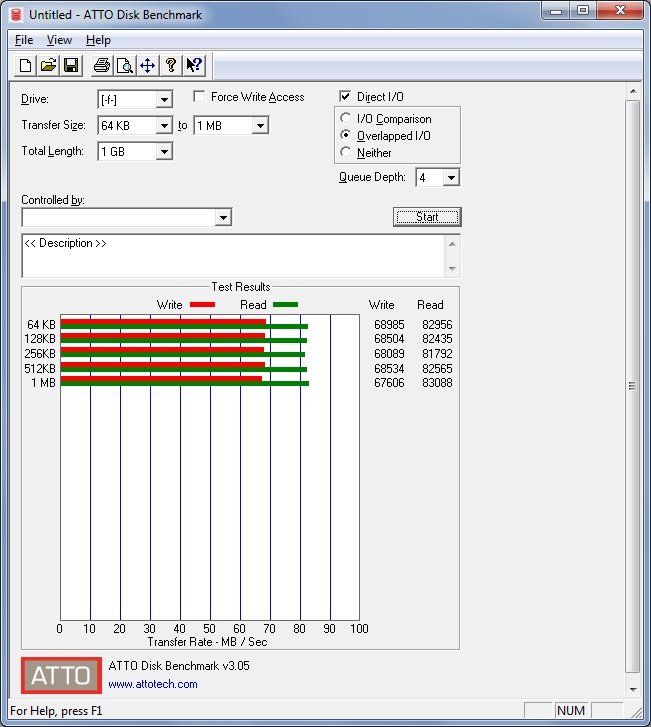Screen dimensions: 651x727
Task: Select the I/O Comparison radio option
Action: [345, 118]
